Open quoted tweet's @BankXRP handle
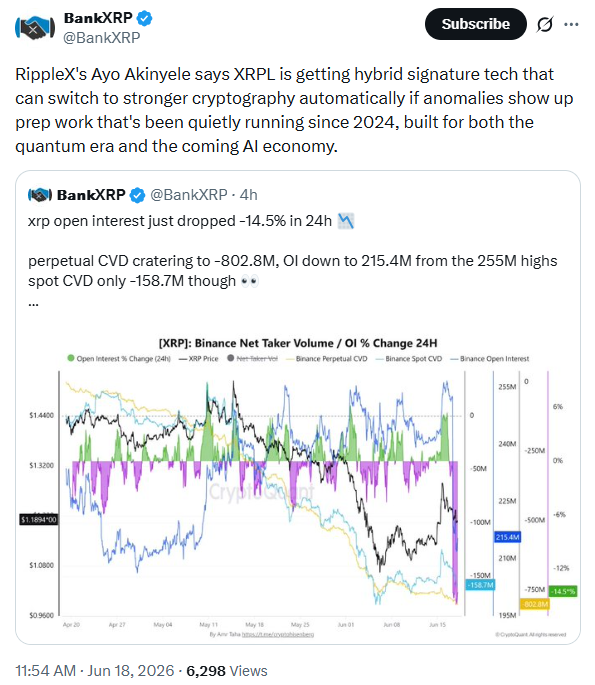 [x=189, y=195]
